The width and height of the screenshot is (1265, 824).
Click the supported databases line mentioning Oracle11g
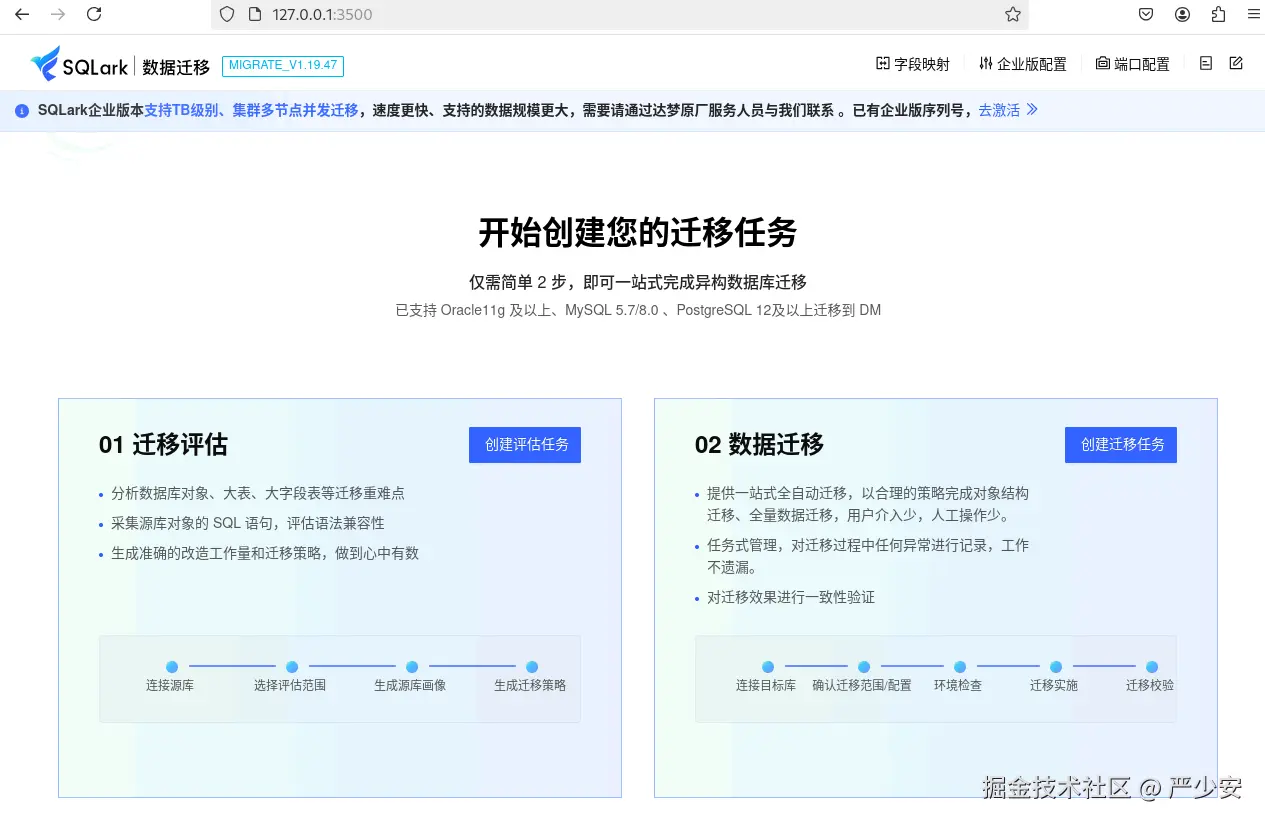coord(638,310)
